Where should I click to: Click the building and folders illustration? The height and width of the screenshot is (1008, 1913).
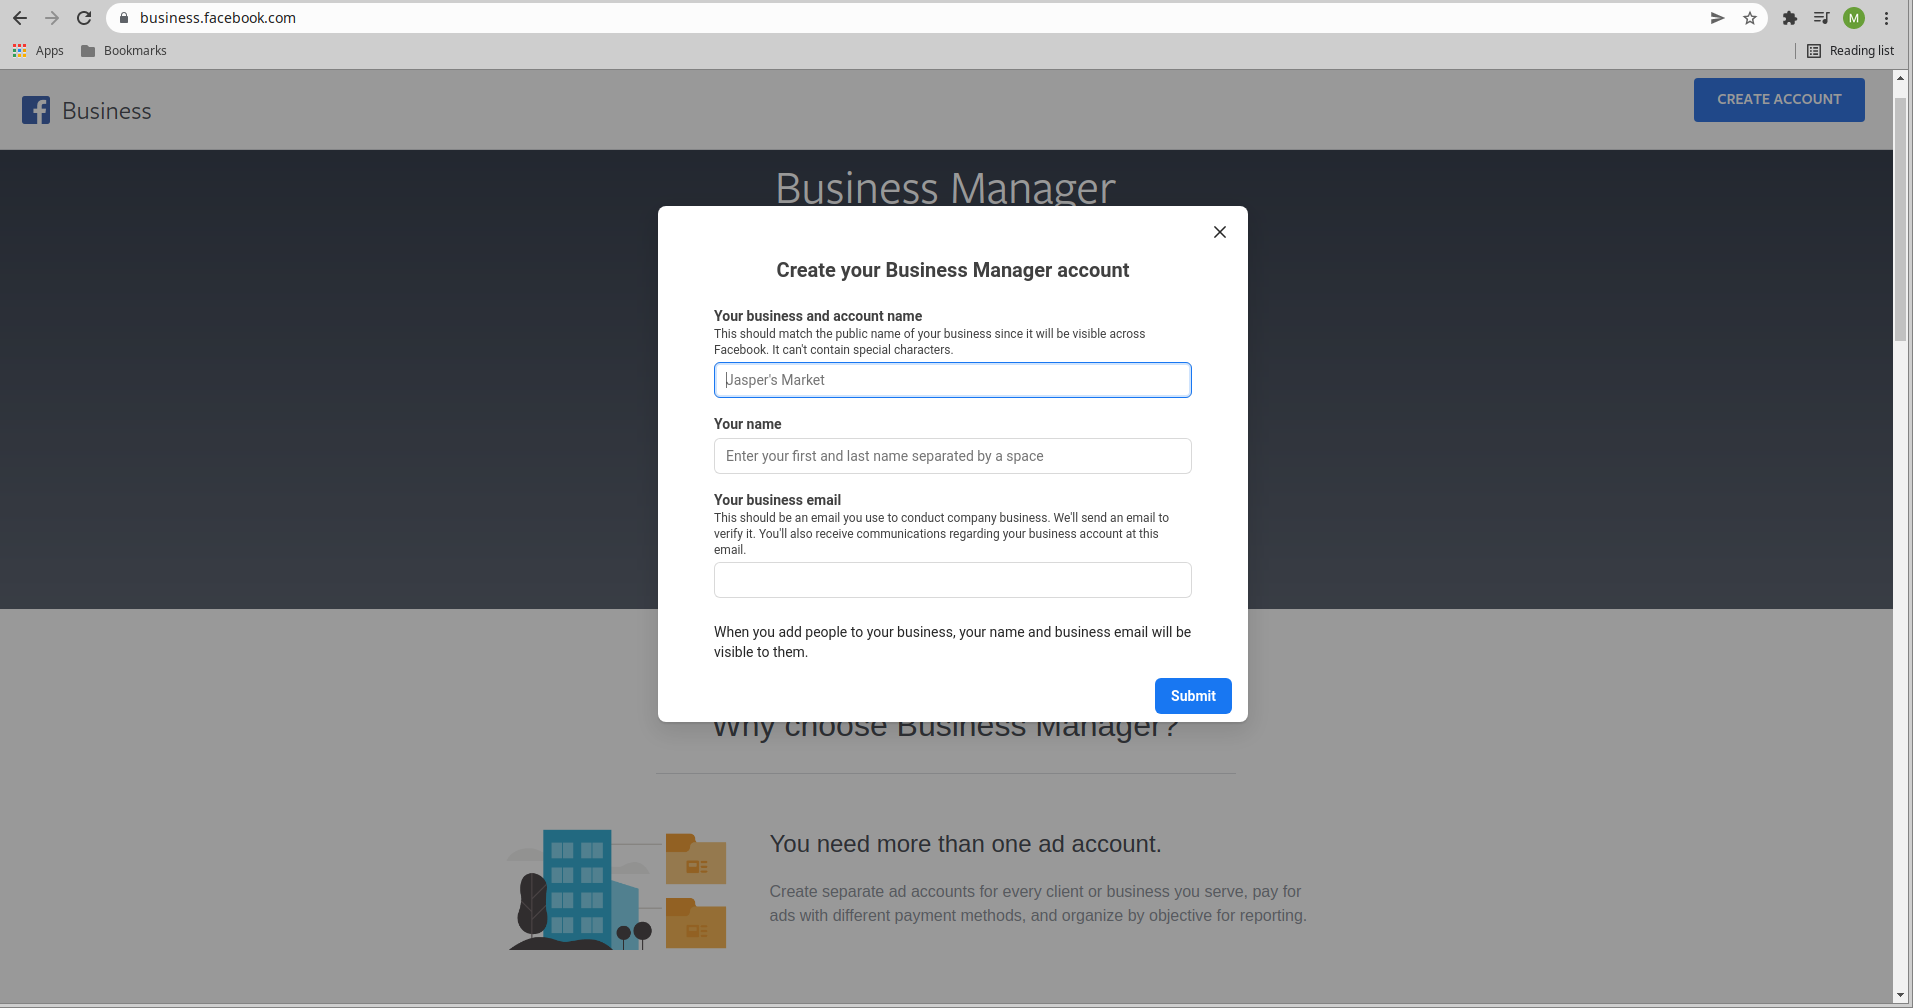617,889
